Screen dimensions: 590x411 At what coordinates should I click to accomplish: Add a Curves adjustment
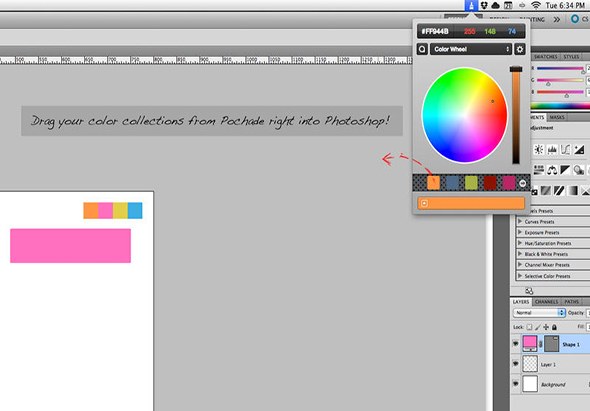pyautogui.click(x=565, y=149)
